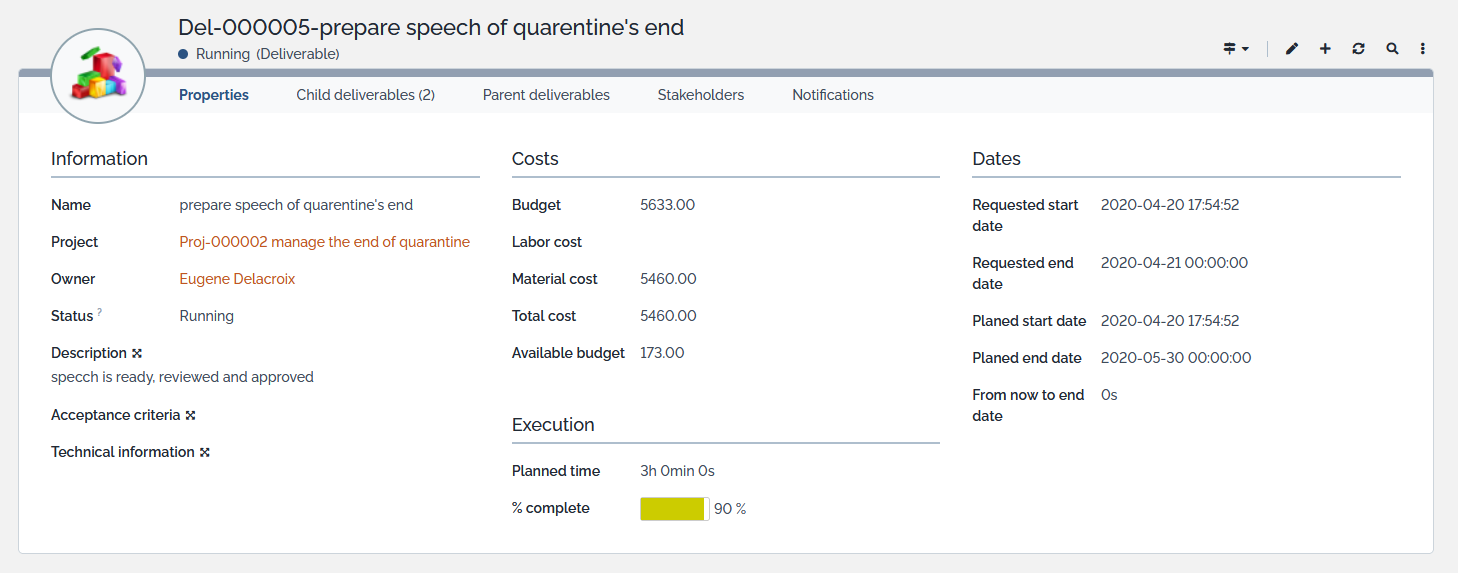Open search with the magnifier icon
This screenshot has width=1458, height=573.
[x=1391, y=49]
